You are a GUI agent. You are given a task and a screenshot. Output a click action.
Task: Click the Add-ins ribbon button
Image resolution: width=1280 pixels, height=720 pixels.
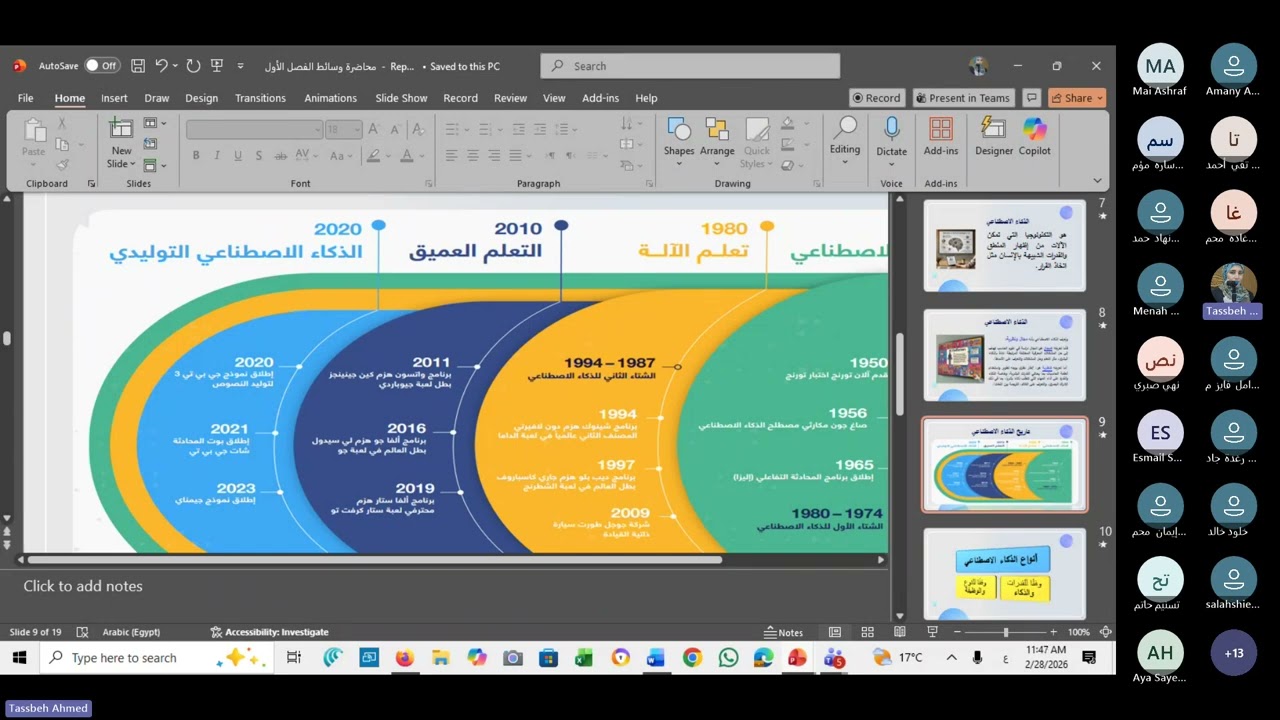coord(941,138)
